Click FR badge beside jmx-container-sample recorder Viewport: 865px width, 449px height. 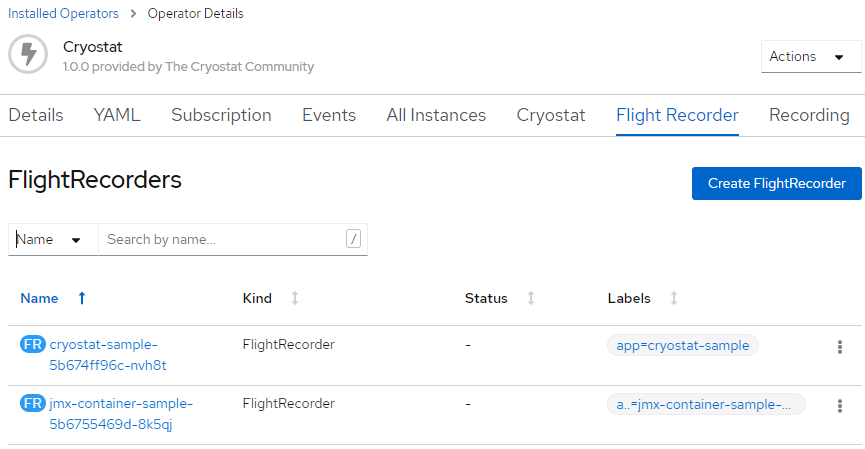[x=32, y=404]
